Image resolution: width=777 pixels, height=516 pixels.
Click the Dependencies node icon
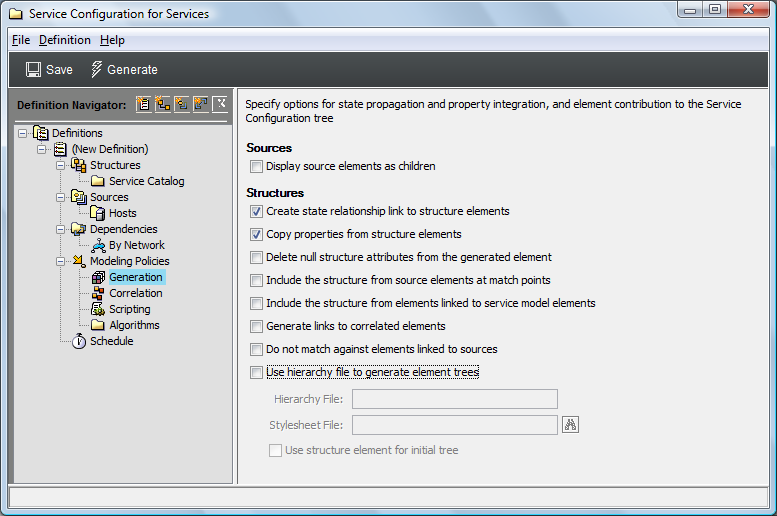79,229
